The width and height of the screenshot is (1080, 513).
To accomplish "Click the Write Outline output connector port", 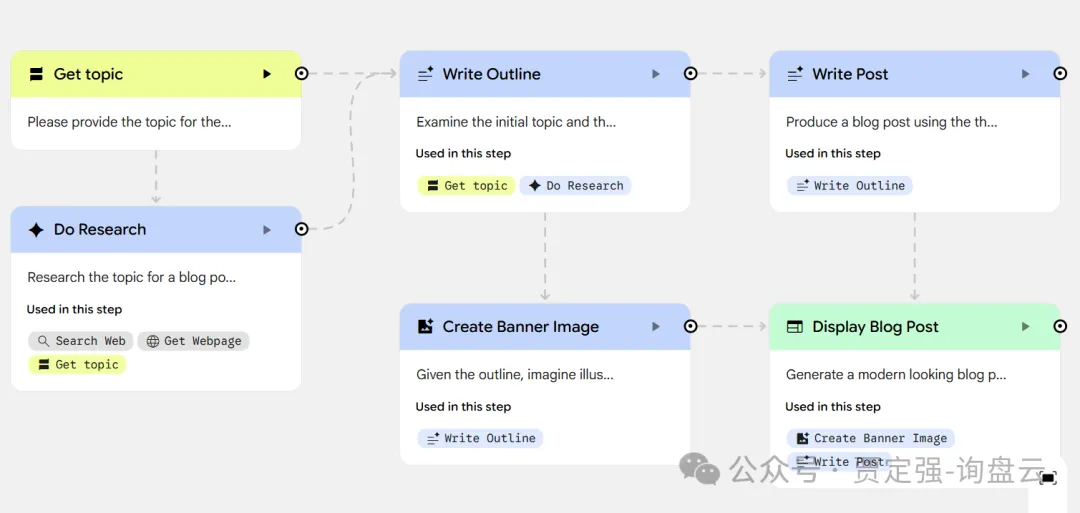I will (x=690, y=73).
